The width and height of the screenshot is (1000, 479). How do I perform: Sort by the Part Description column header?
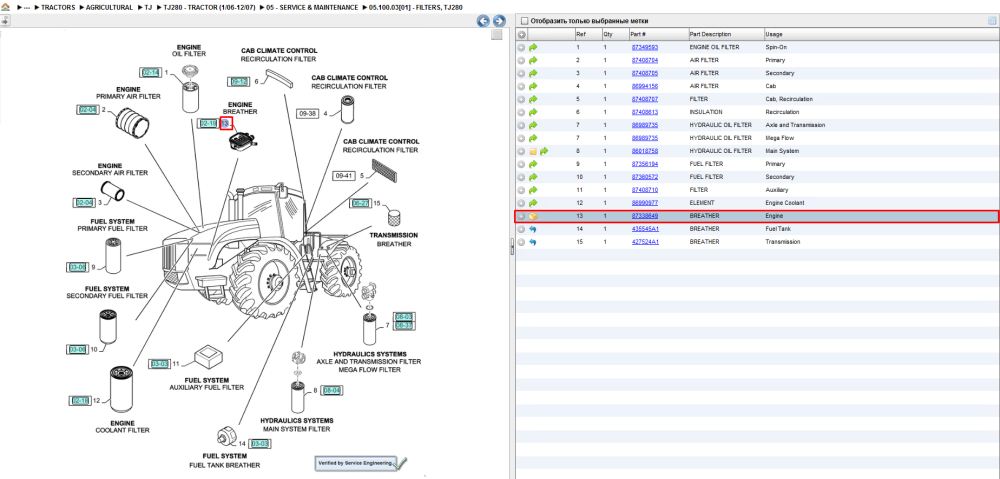pos(710,34)
